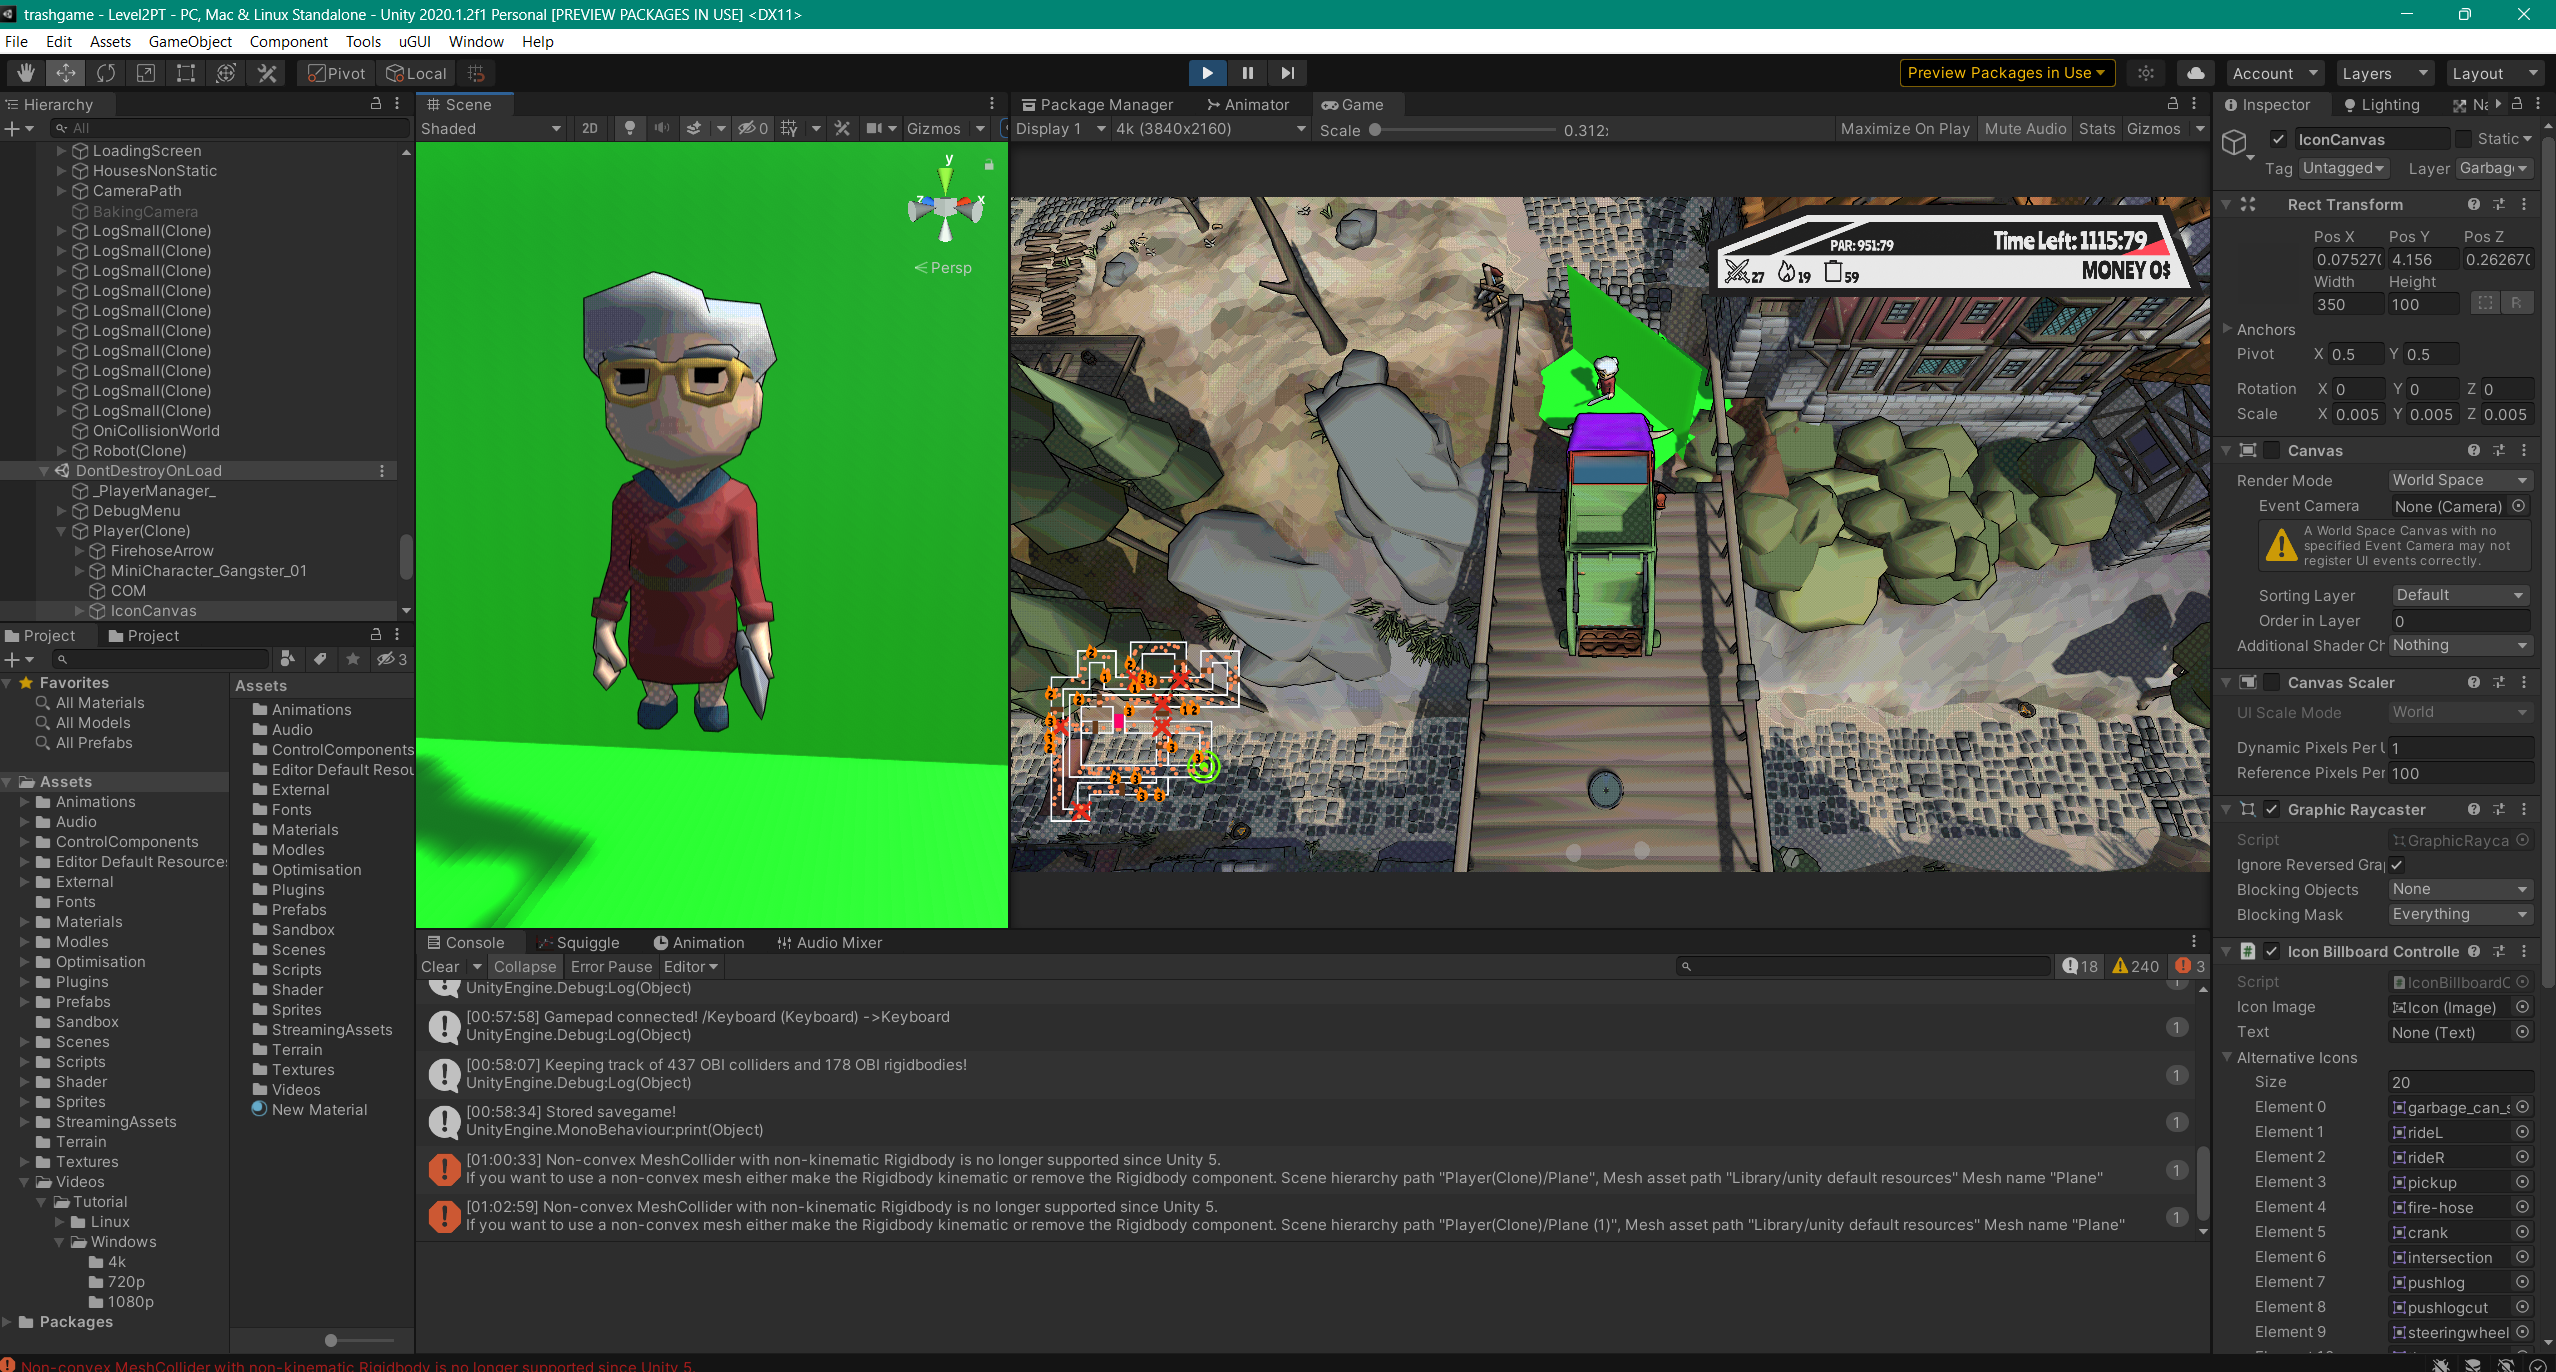This screenshot has width=2556, height=1372.
Task: Toggle Collapse in Console
Action: [524, 966]
